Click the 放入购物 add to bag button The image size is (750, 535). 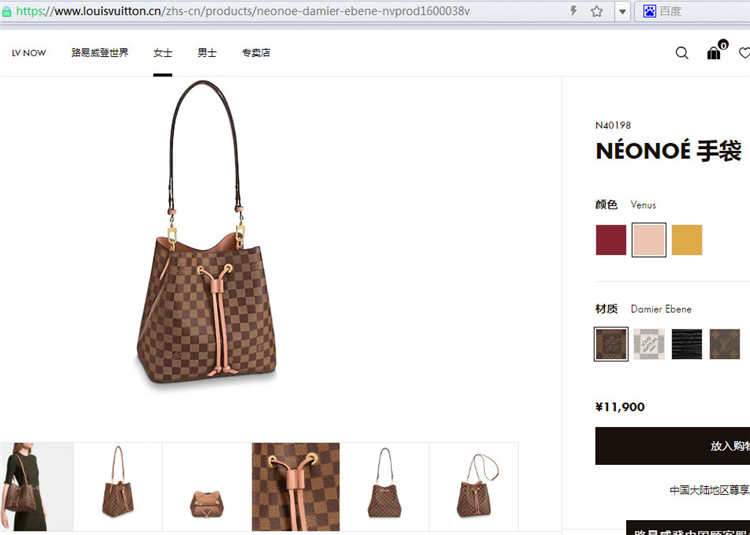673,446
